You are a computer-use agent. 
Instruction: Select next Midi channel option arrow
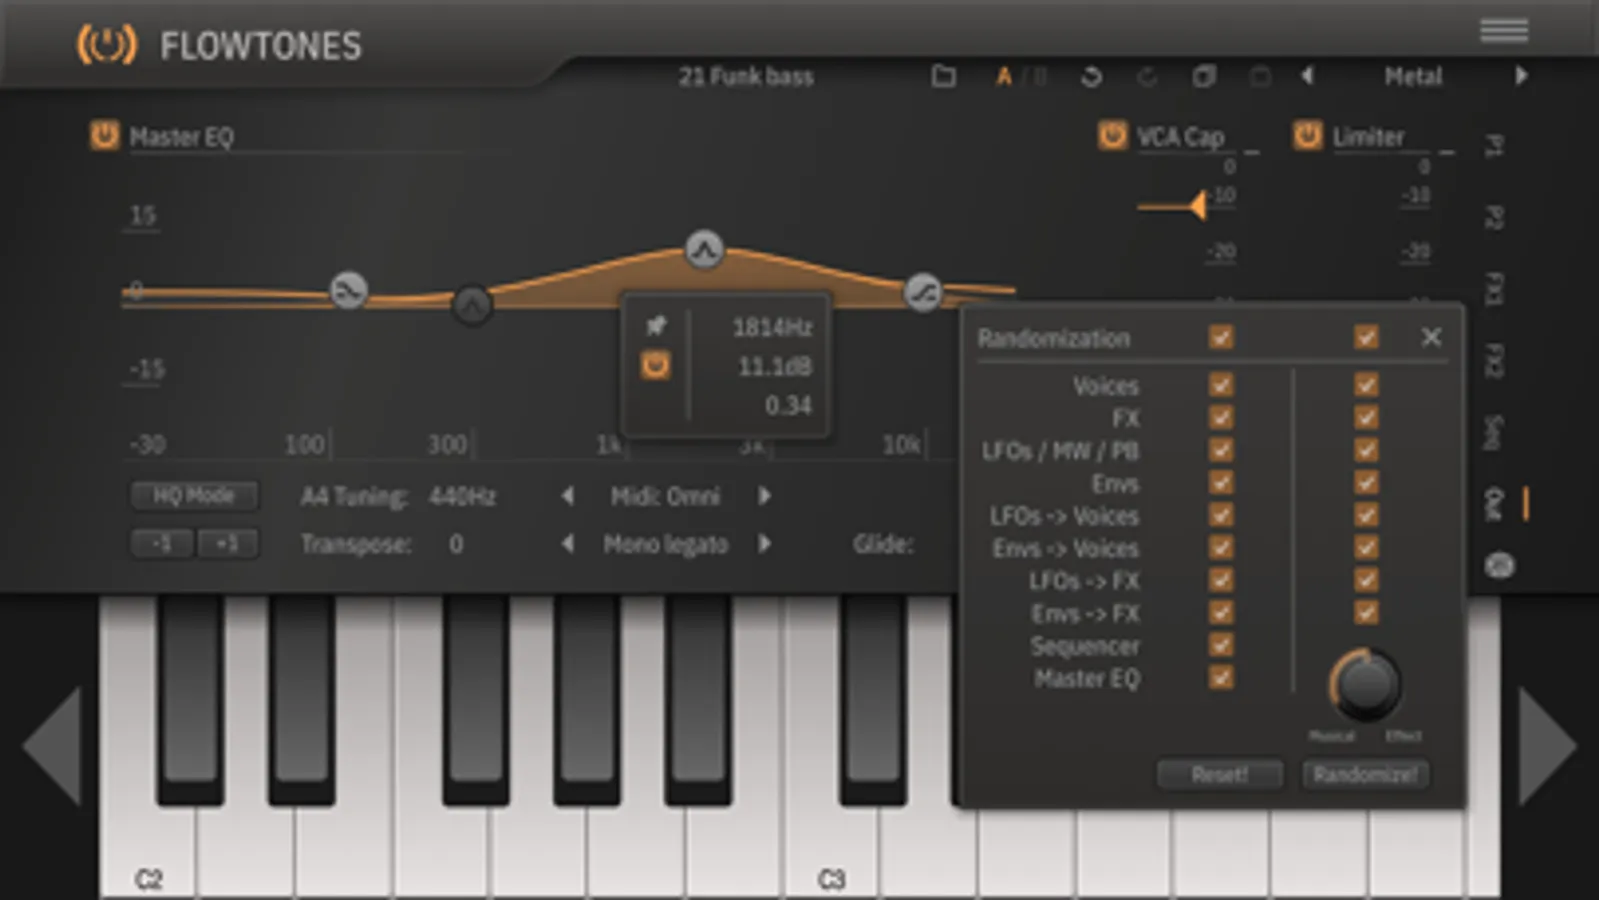coord(764,496)
